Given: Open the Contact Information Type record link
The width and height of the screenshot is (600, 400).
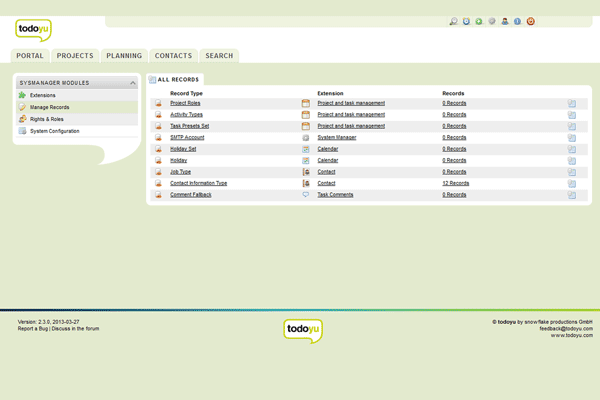Looking at the screenshot, I should coord(198,184).
